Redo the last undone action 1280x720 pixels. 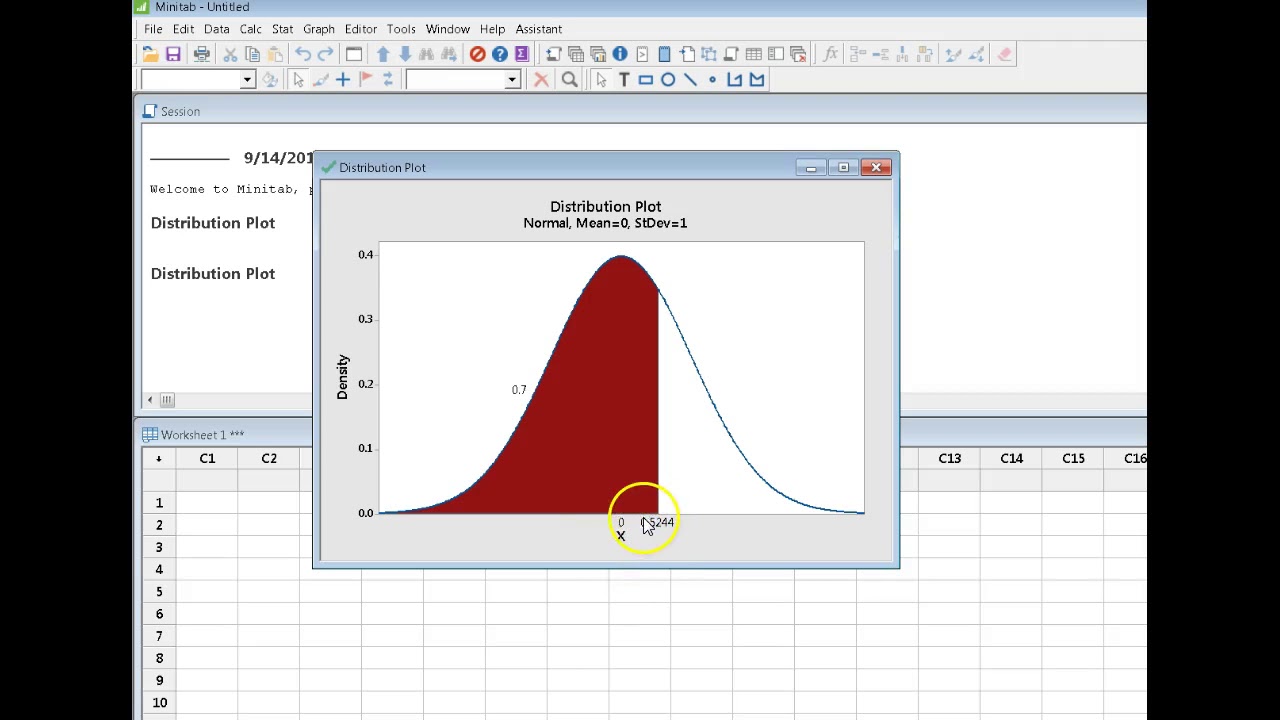point(325,54)
